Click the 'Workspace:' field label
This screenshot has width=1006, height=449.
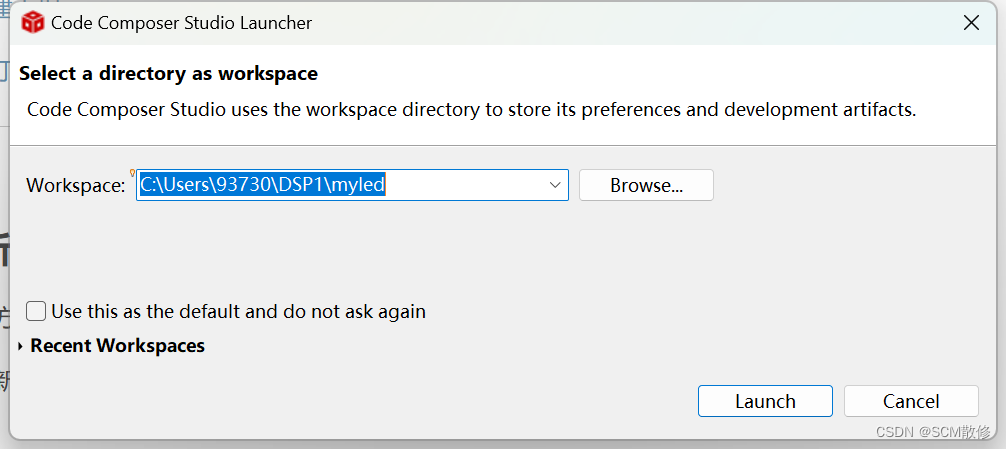[x=76, y=186]
